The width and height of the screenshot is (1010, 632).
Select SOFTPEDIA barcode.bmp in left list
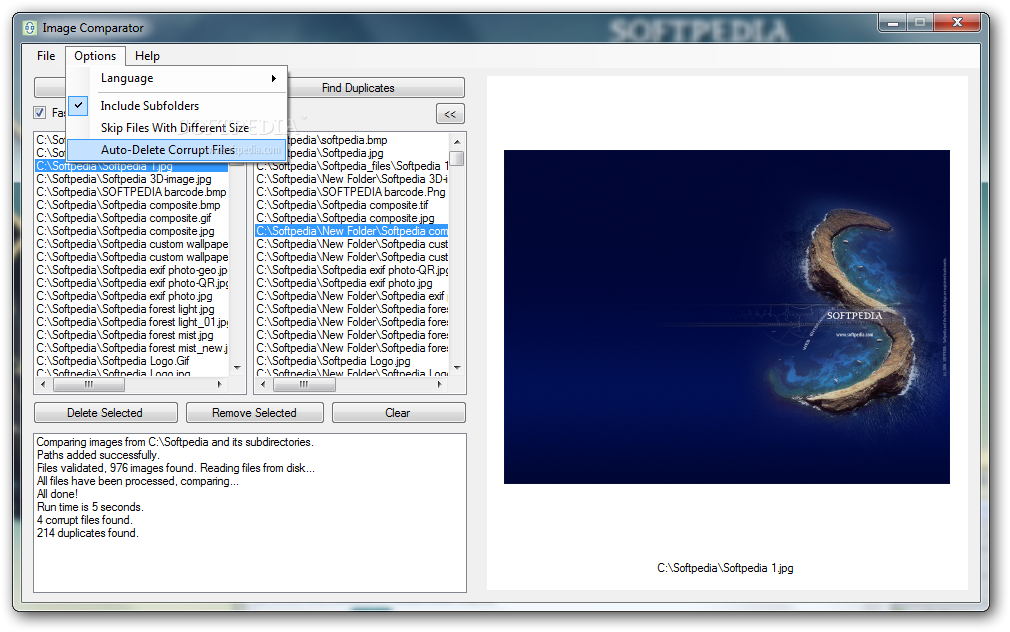(132, 192)
